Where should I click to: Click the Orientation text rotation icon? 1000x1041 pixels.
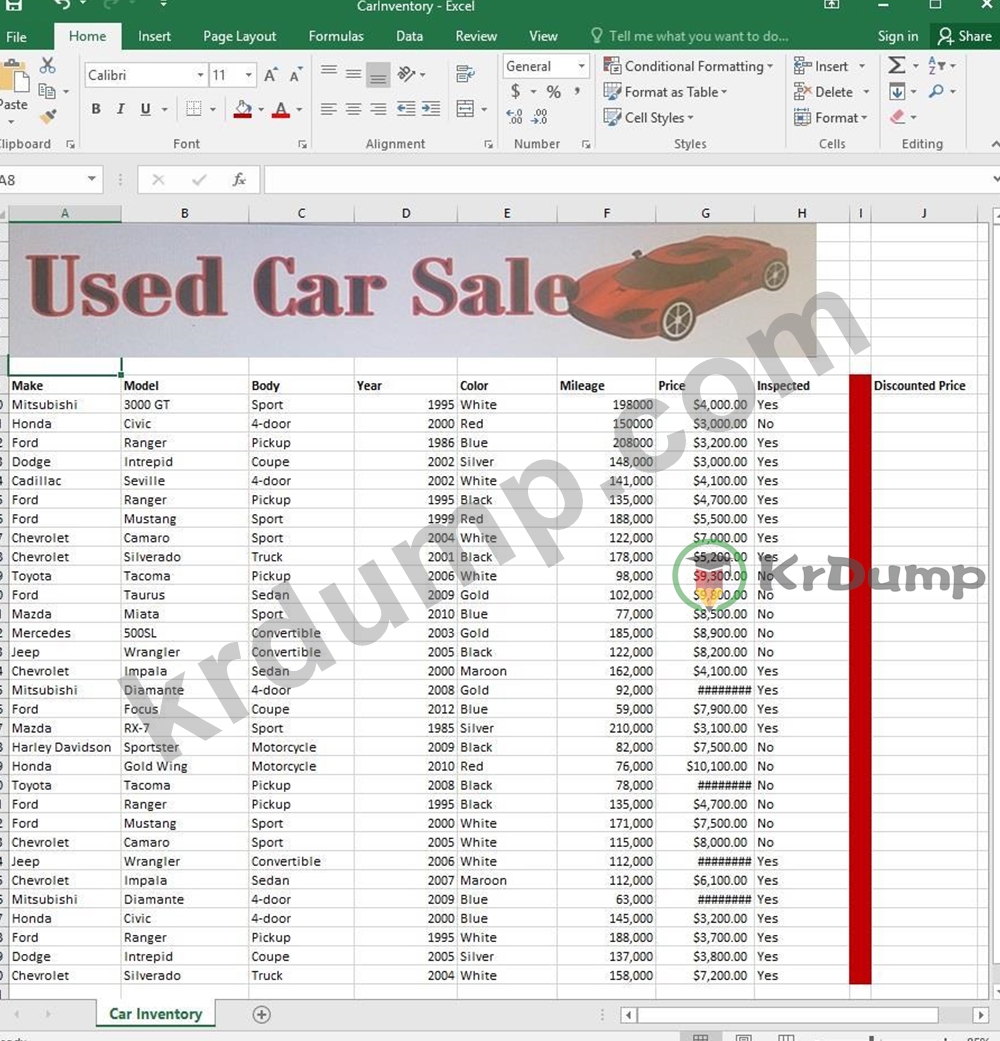coord(406,74)
